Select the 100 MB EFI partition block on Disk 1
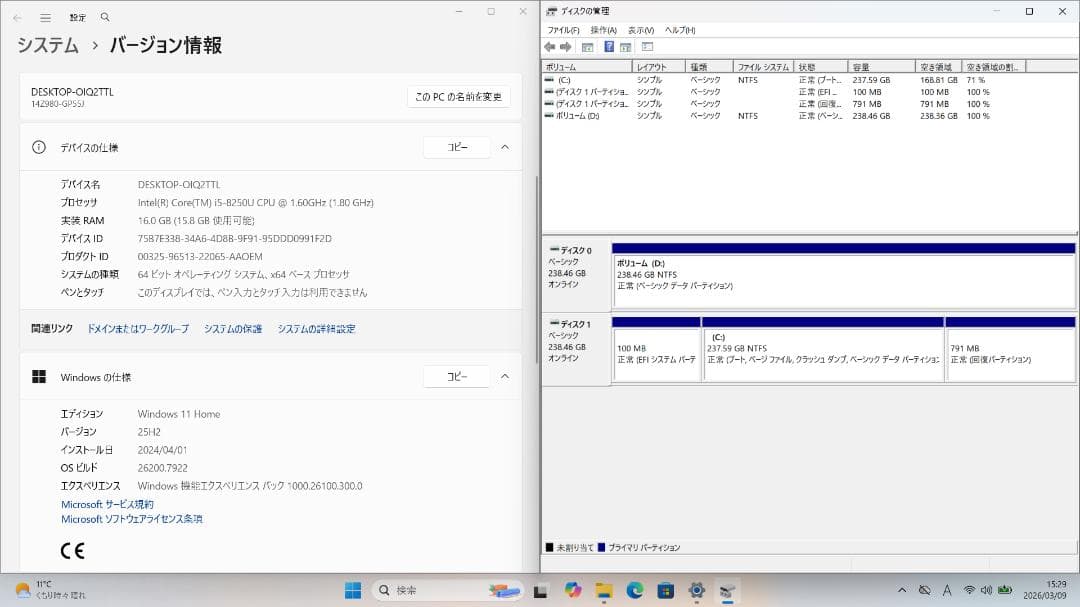The image size is (1080, 607). pyautogui.click(x=656, y=349)
